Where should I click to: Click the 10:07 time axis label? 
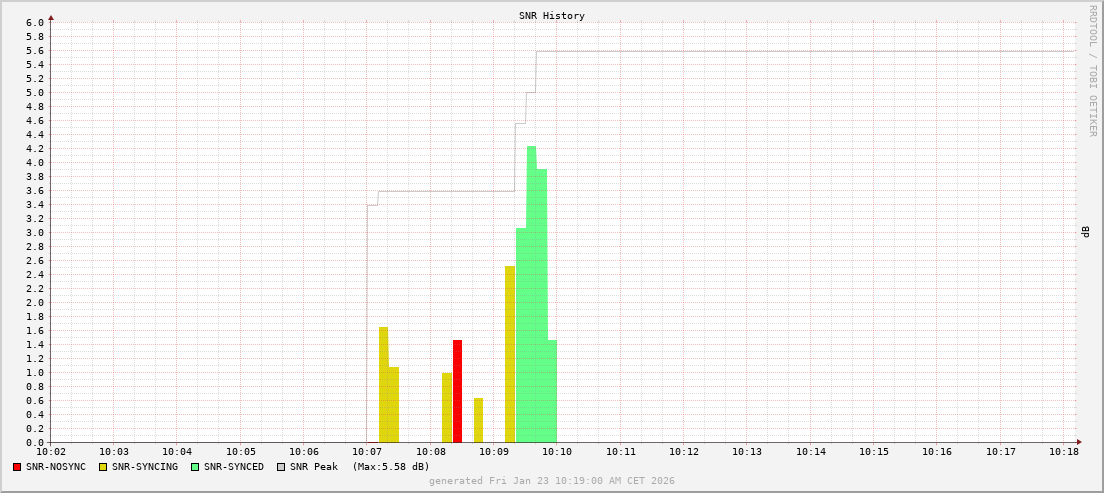[367, 452]
